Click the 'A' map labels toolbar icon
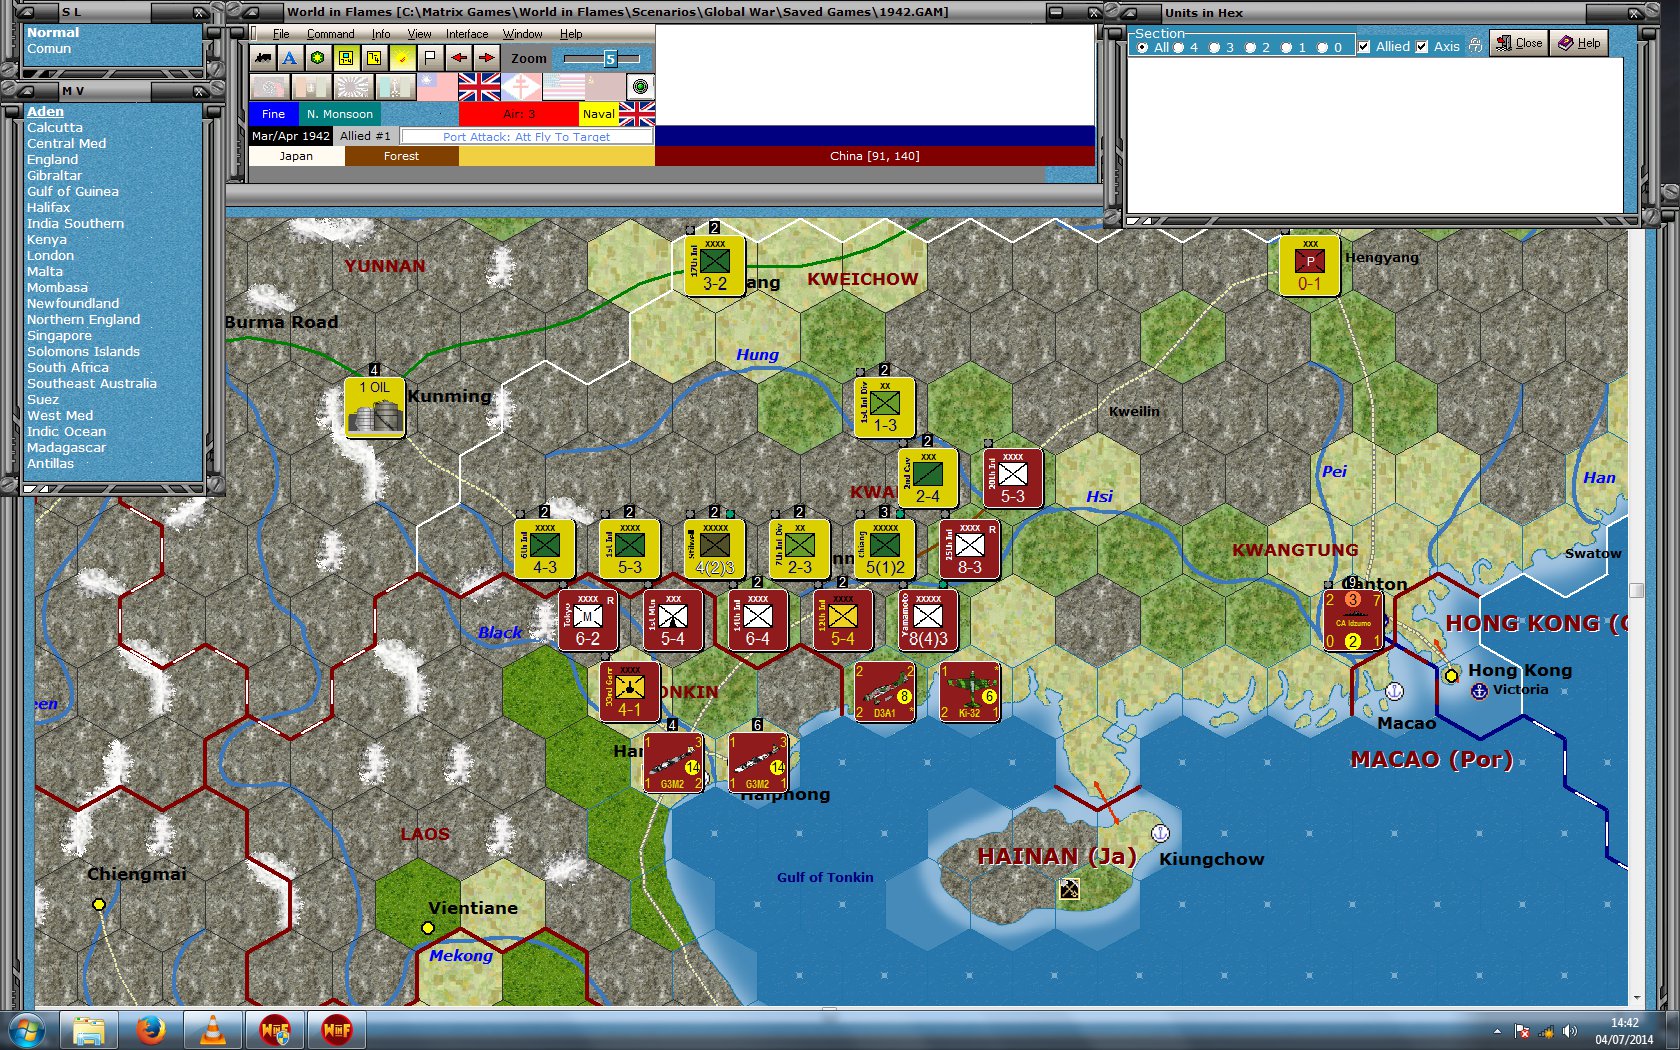The image size is (1680, 1050). (x=289, y=58)
